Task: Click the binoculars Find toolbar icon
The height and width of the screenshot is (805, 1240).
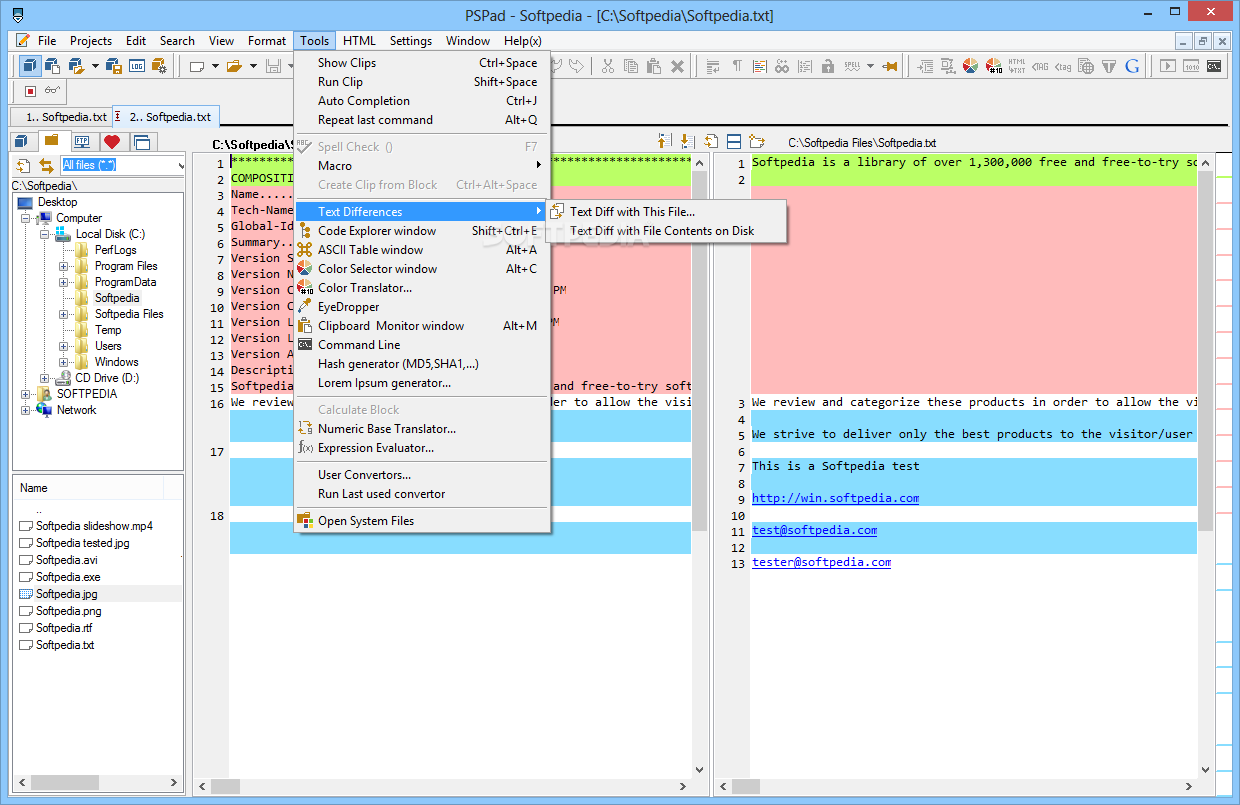Action: pos(782,66)
